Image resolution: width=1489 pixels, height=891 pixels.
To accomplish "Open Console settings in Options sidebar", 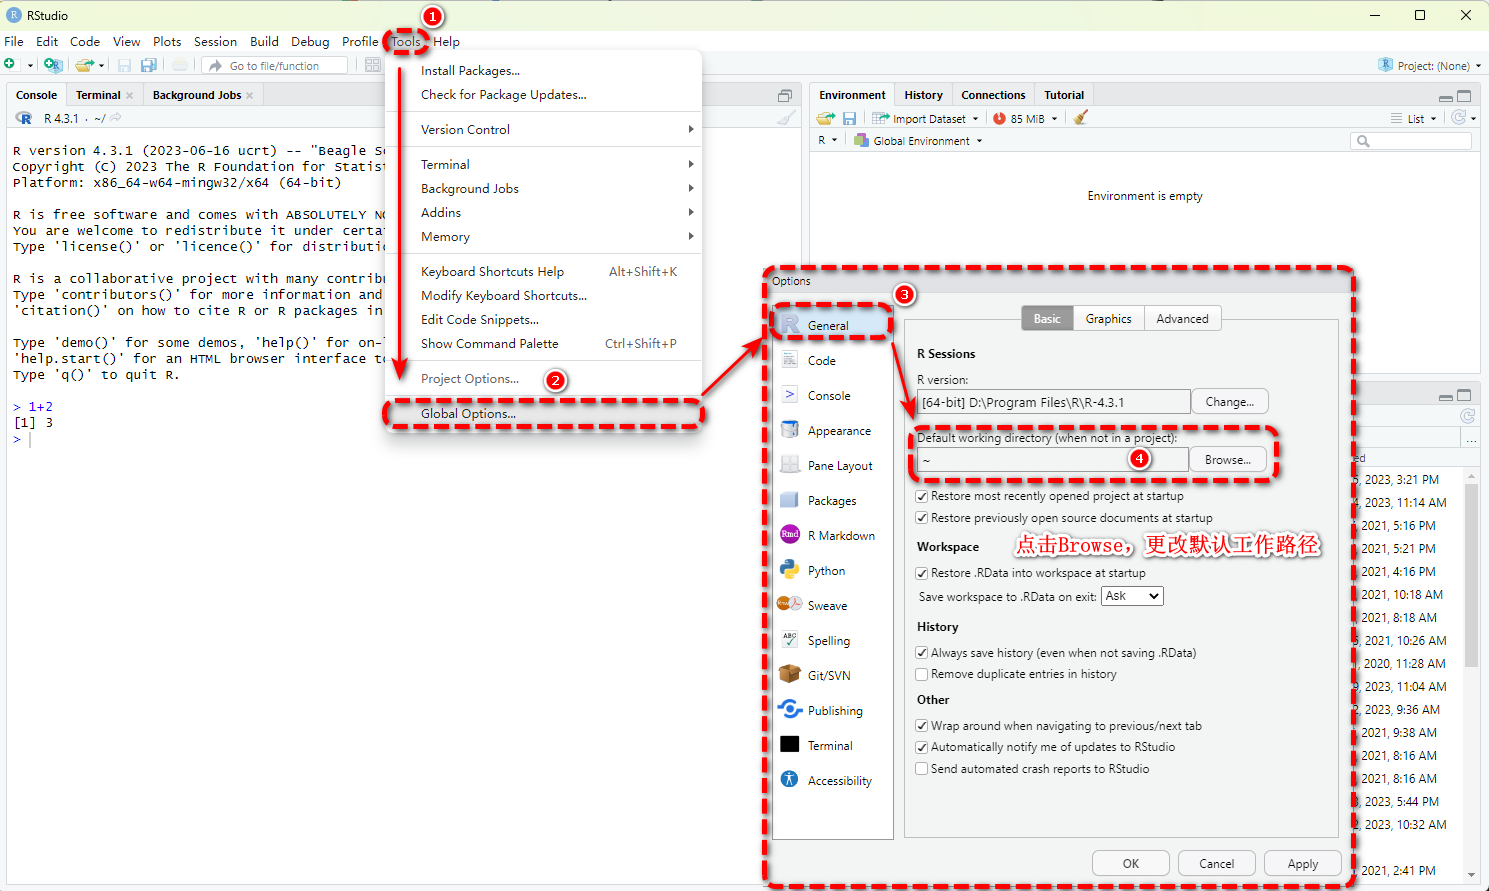I will pos(832,395).
